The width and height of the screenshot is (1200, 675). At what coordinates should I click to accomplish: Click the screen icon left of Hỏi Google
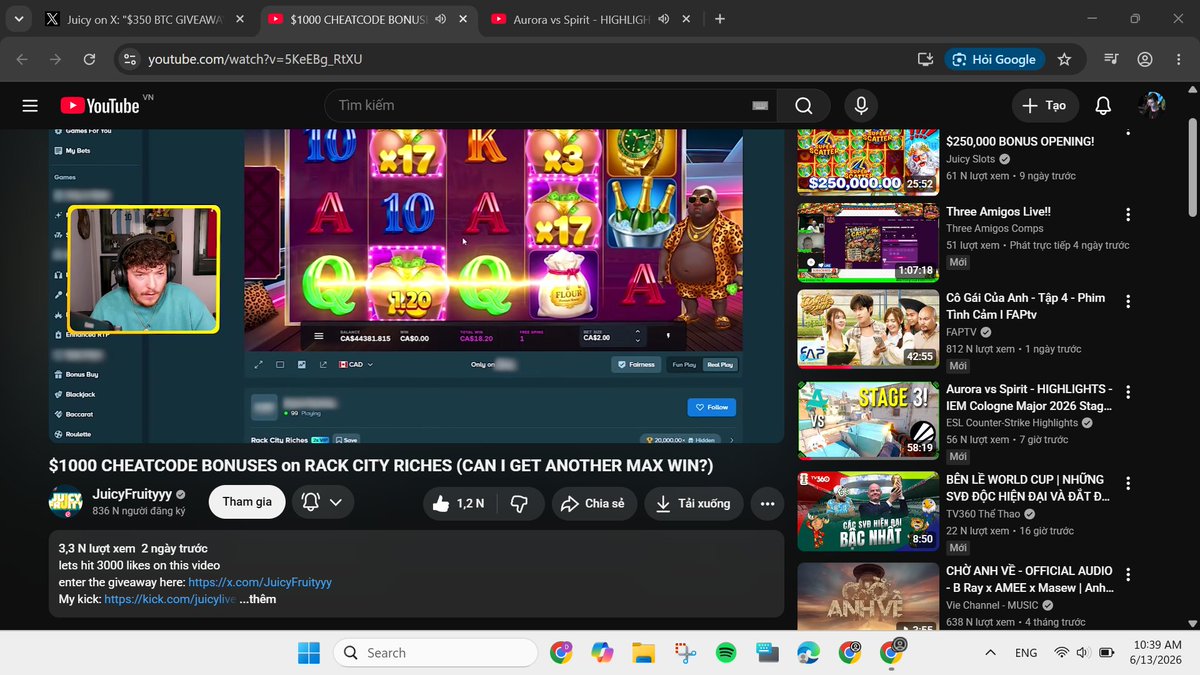point(925,59)
